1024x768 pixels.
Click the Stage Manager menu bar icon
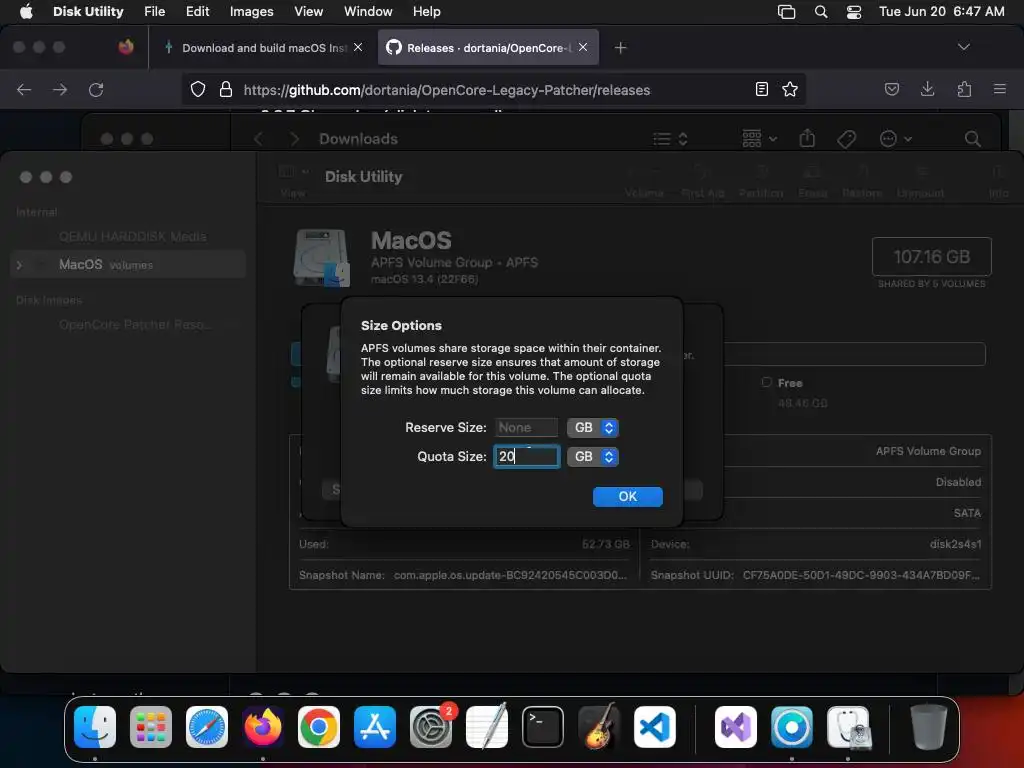[786, 12]
